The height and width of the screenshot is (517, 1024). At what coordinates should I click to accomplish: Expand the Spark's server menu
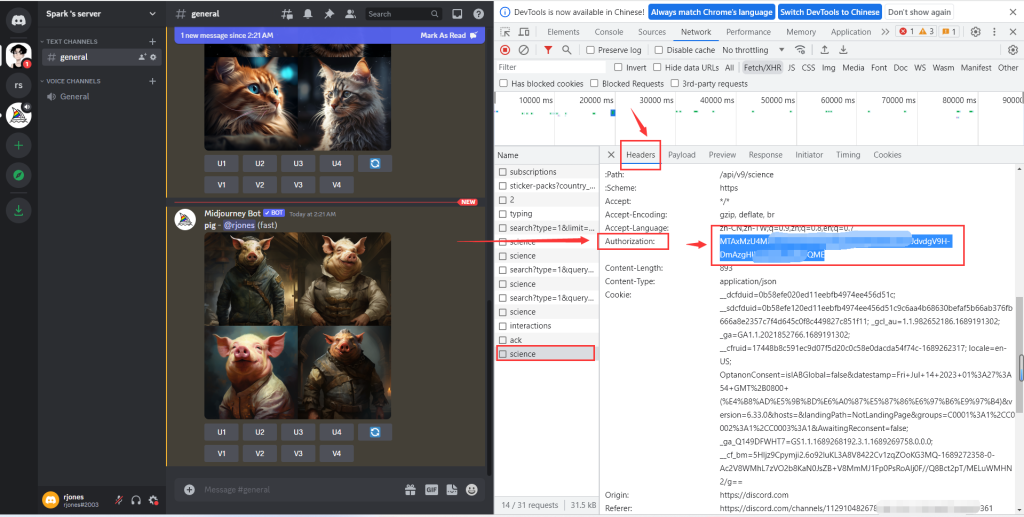pos(100,14)
